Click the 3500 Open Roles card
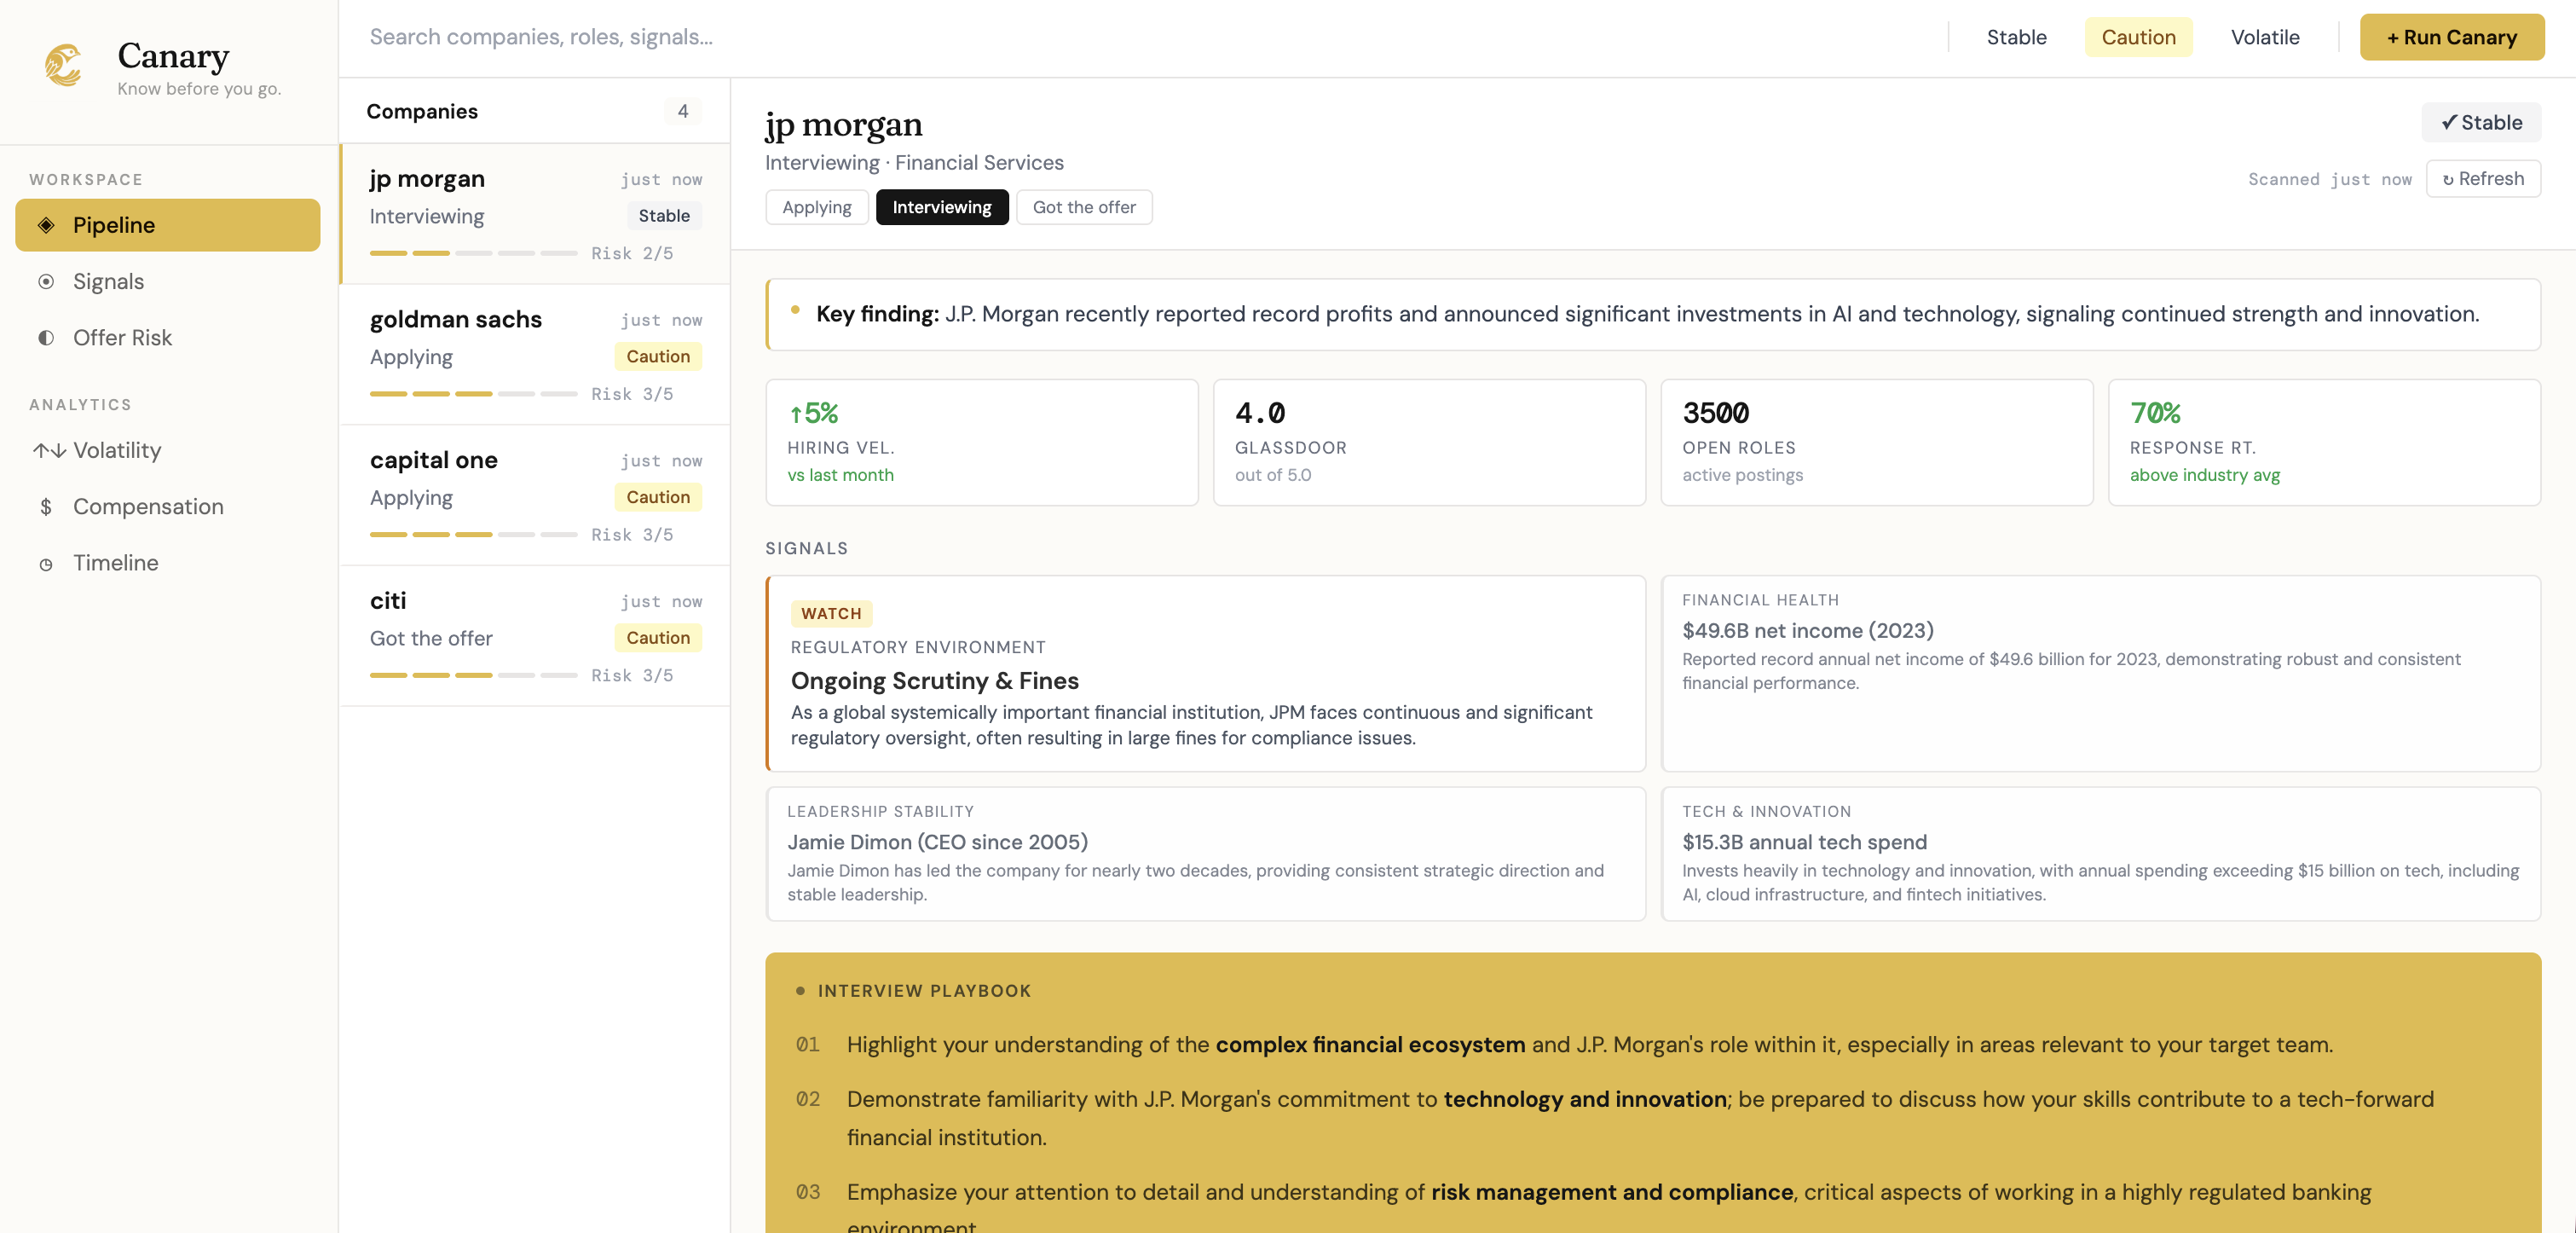 coord(1877,442)
